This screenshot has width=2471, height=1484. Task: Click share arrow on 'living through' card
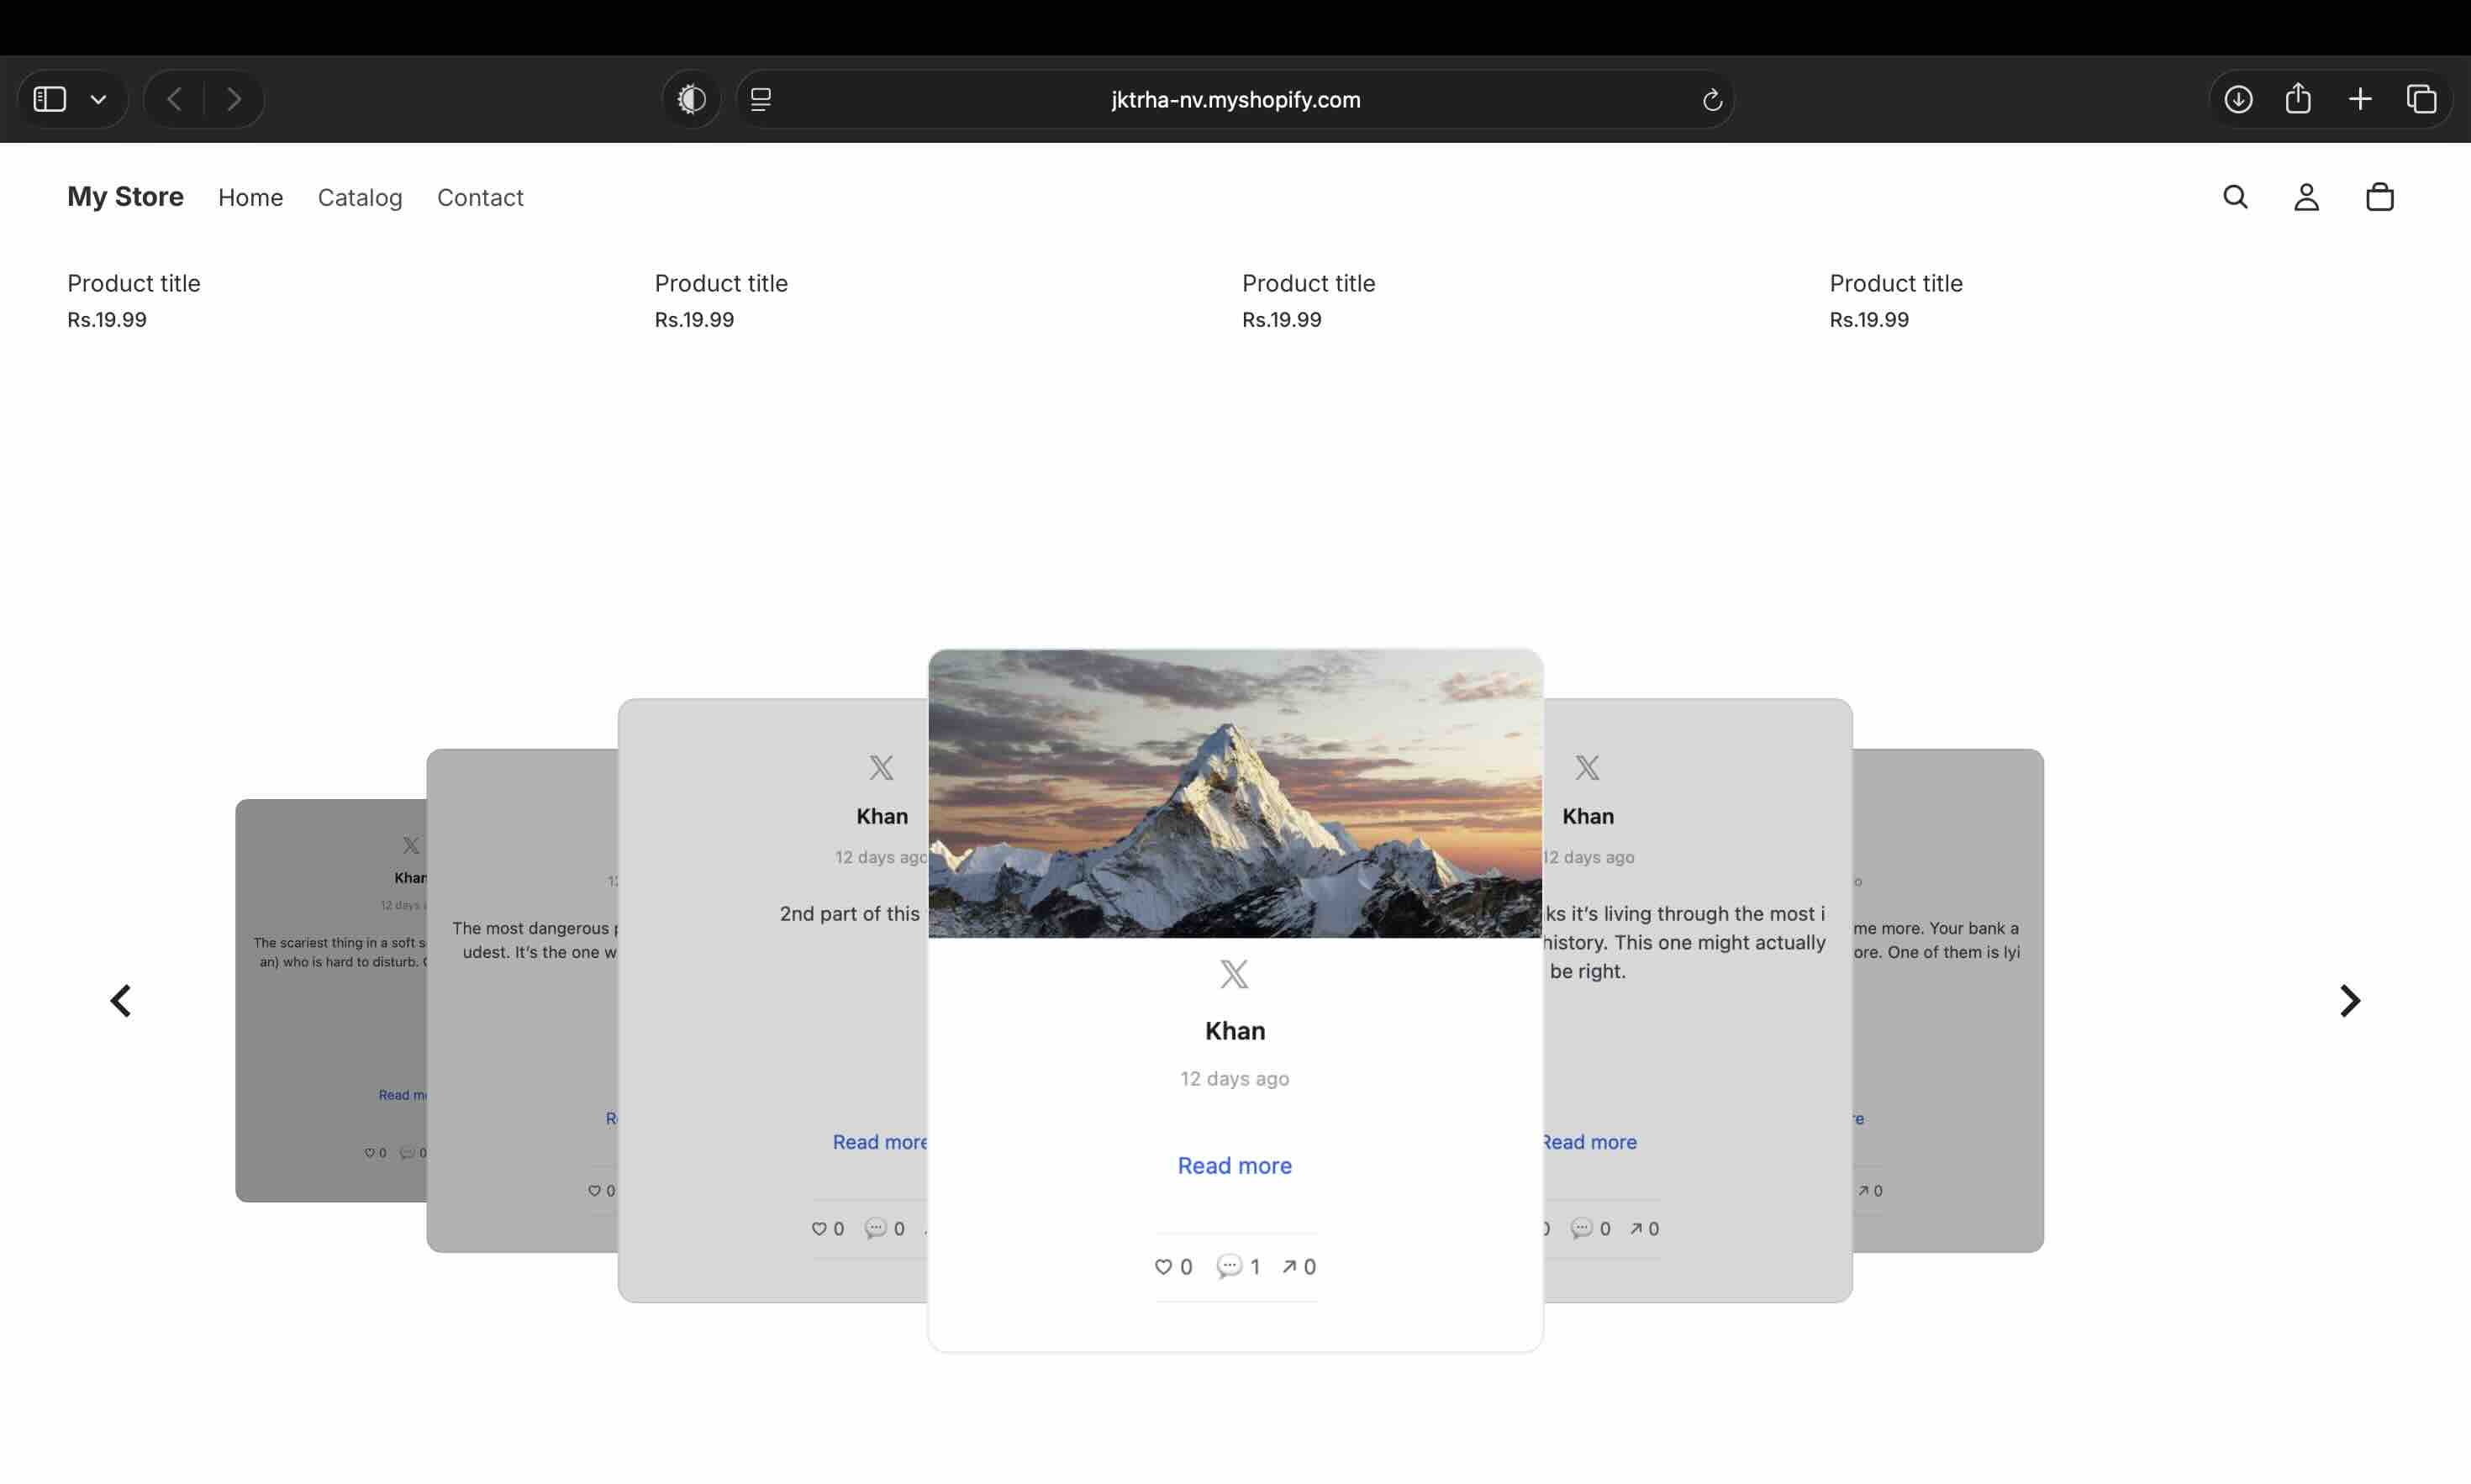click(1636, 1229)
